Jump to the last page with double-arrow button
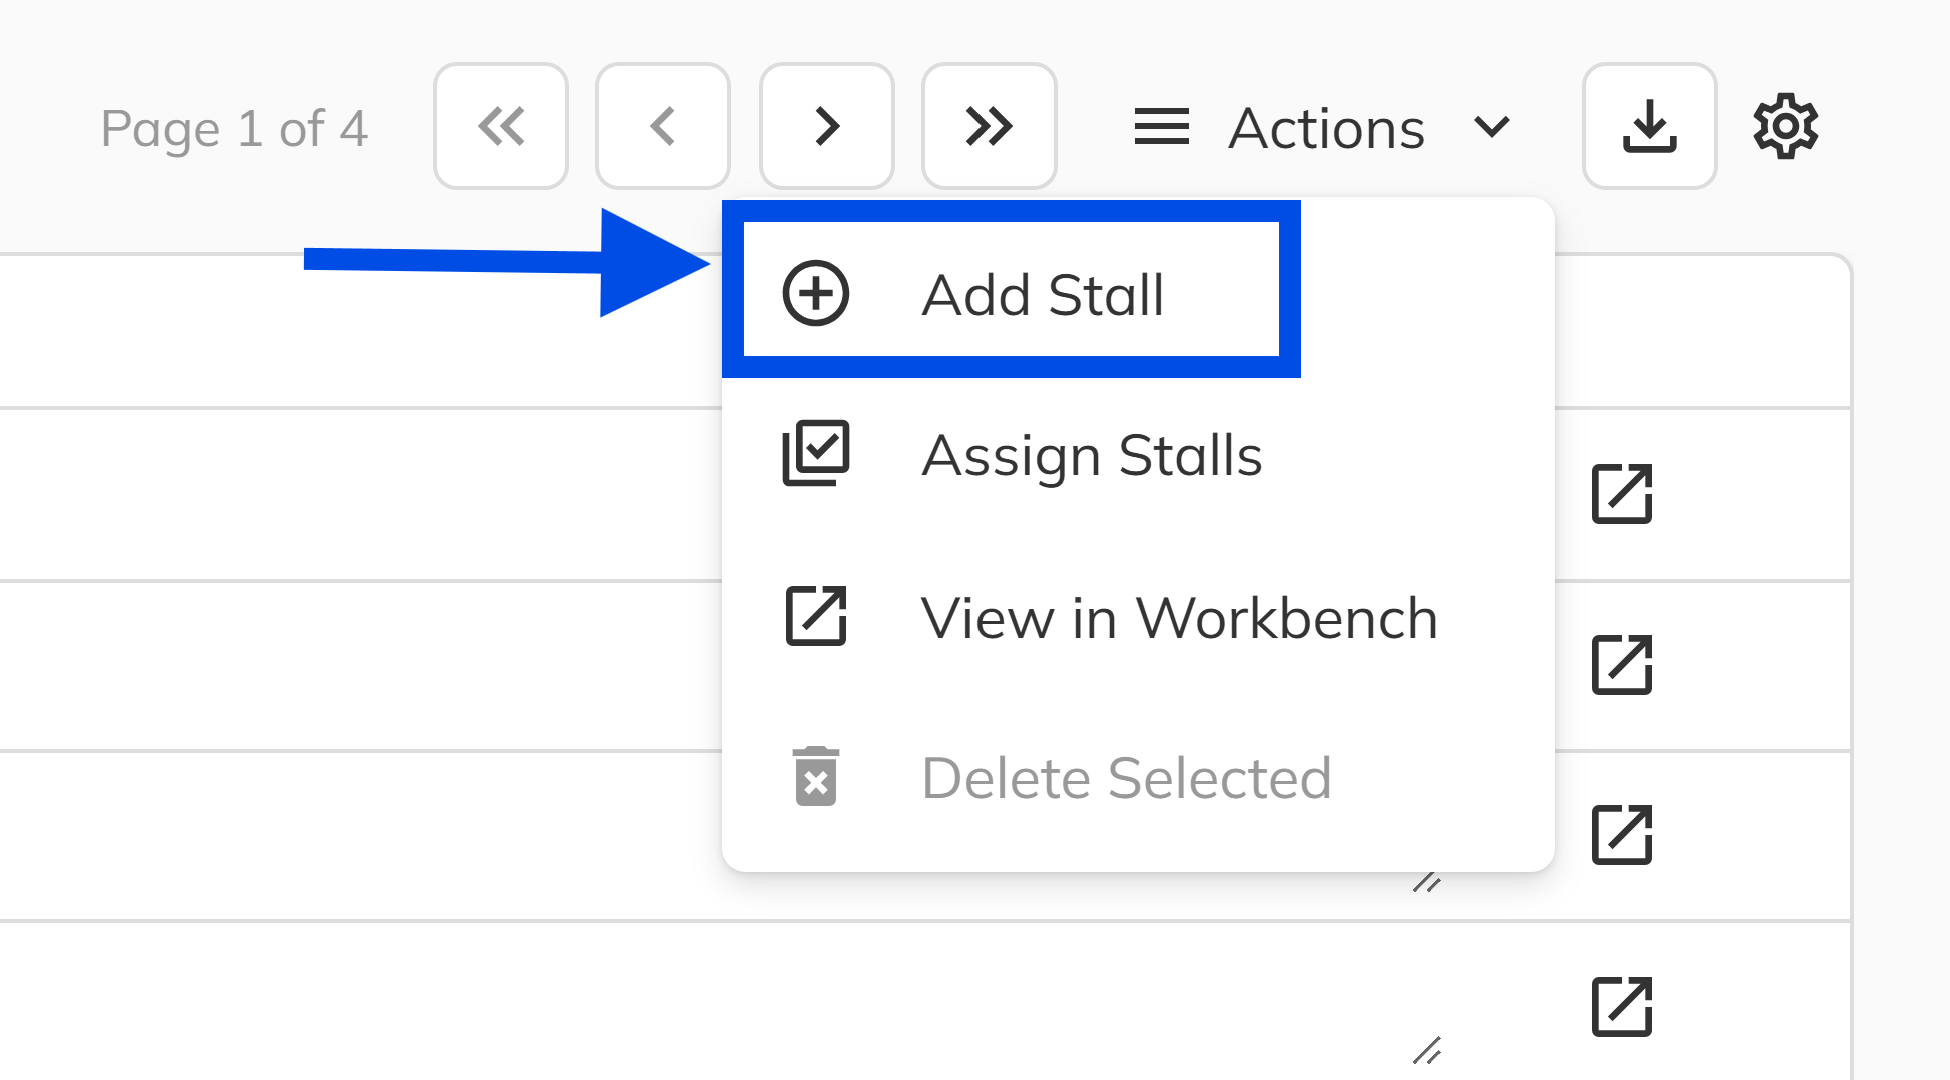 (x=988, y=126)
